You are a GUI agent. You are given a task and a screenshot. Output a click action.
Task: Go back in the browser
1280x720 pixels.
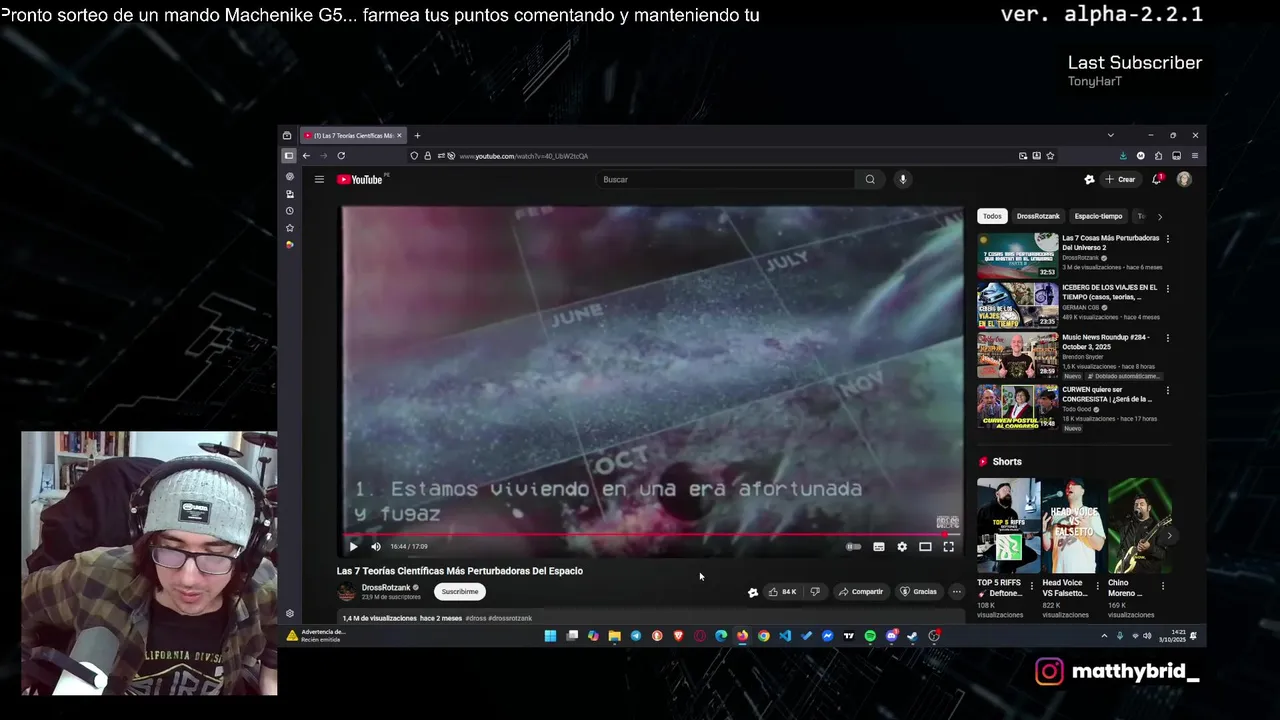tap(306, 156)
